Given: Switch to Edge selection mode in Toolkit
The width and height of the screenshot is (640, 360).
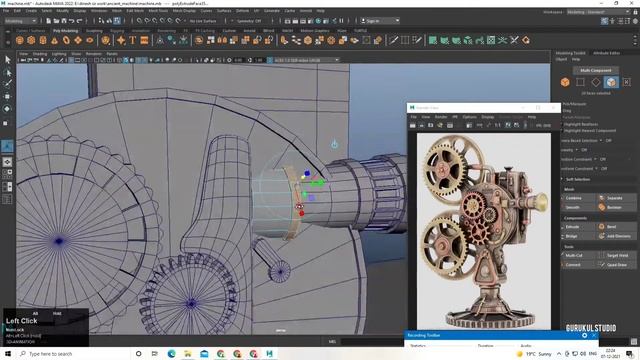Looking at the screenshot, I should (x=596, y=82).
